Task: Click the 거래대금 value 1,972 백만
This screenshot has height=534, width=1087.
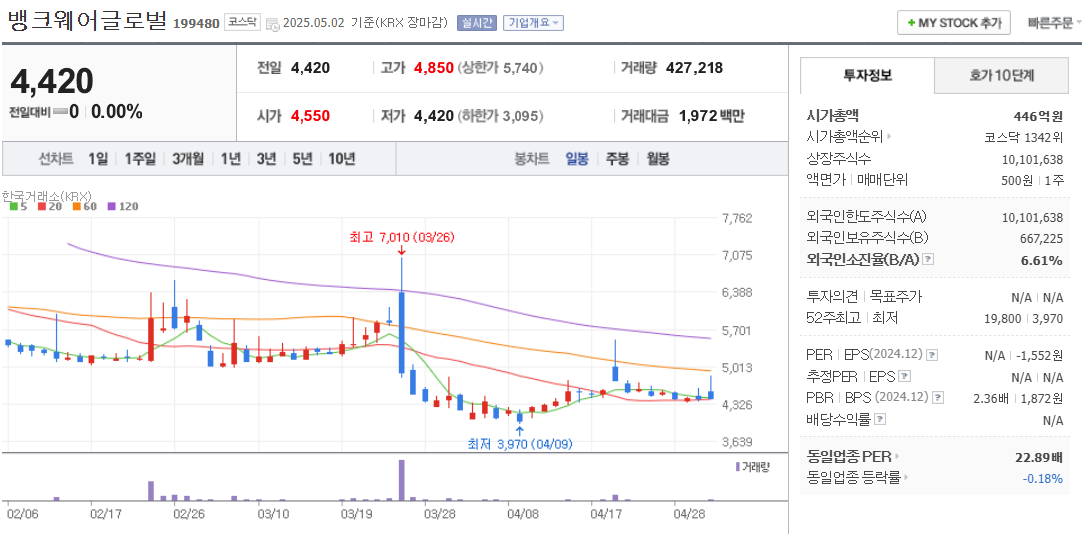Action: [711, 116]
